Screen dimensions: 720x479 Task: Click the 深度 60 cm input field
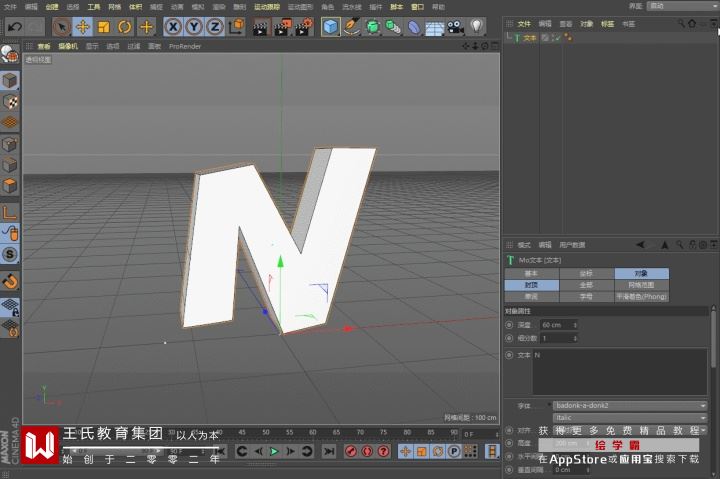pyautogui.click(x=556, y=325)
